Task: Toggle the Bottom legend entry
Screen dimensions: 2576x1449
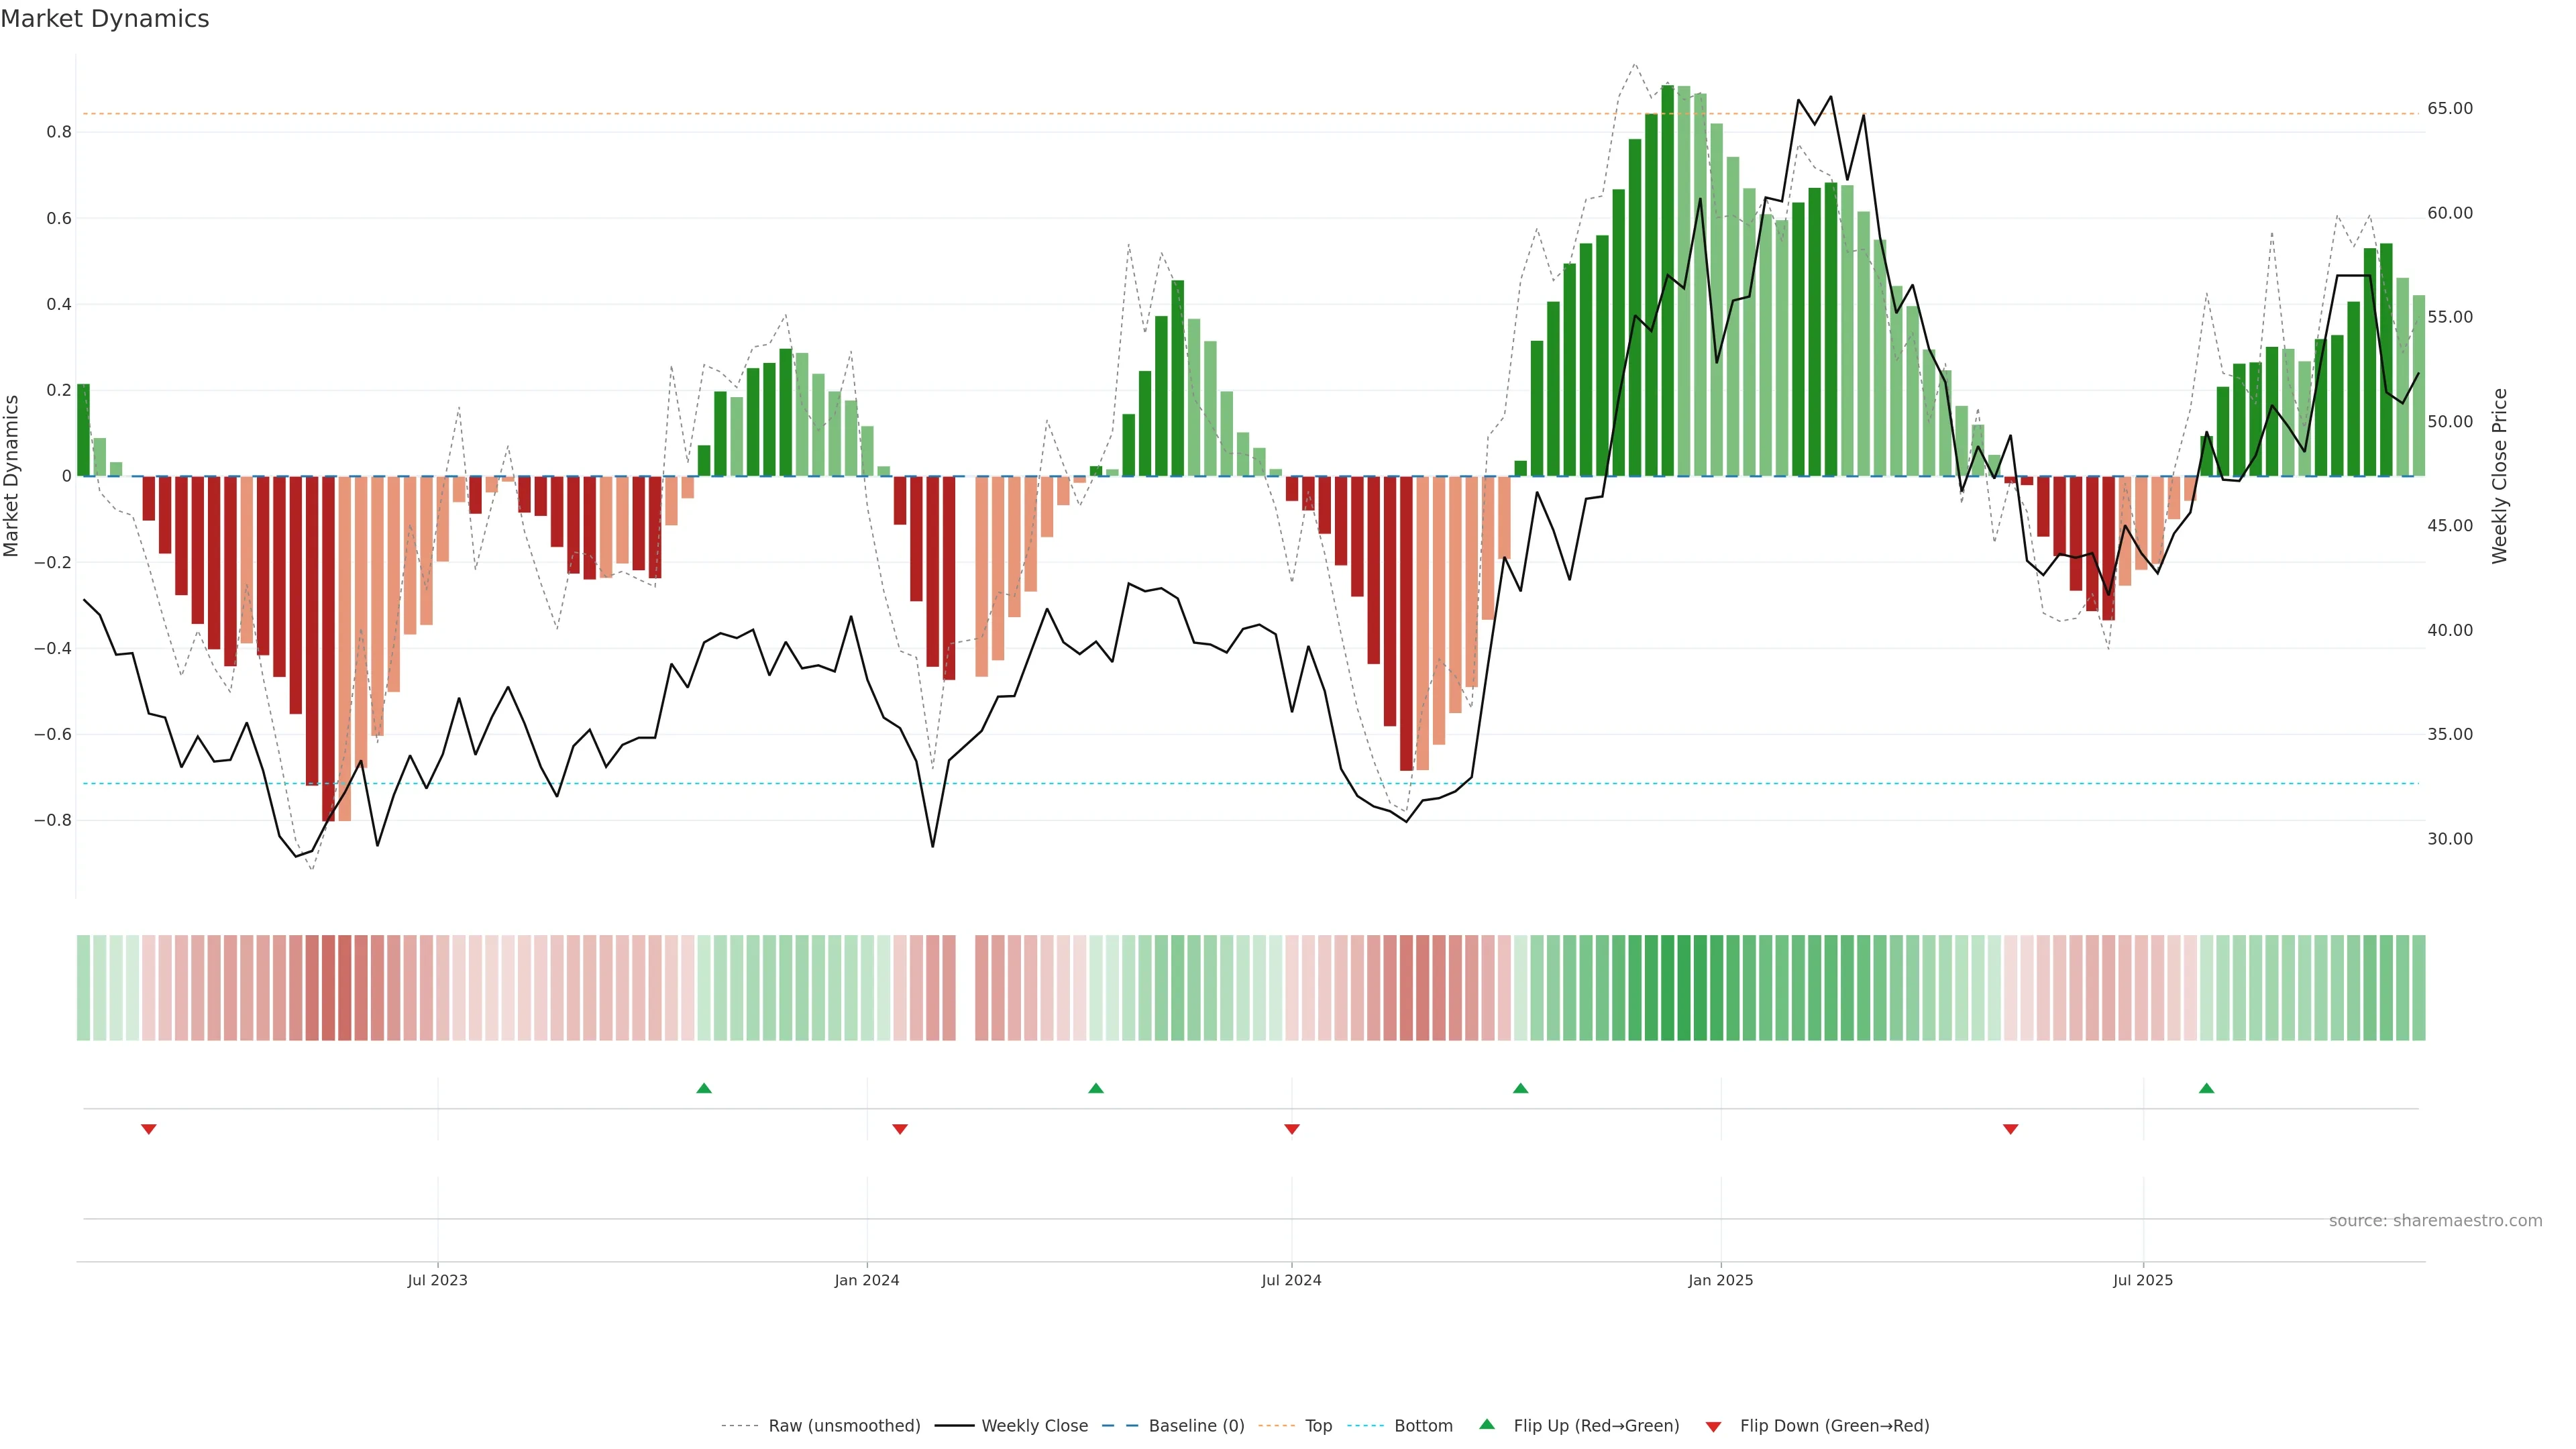Action: [1423, 1426]
